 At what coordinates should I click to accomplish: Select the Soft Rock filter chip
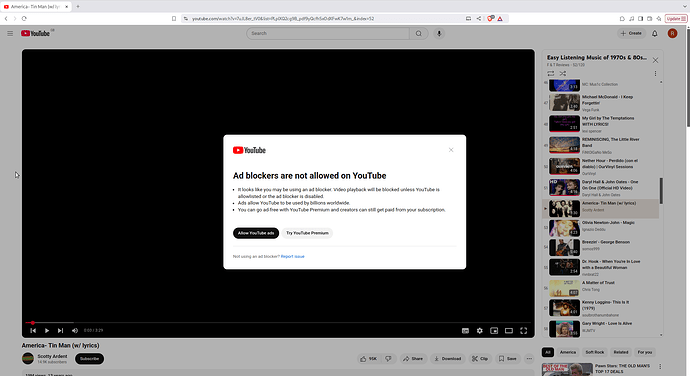595,352
